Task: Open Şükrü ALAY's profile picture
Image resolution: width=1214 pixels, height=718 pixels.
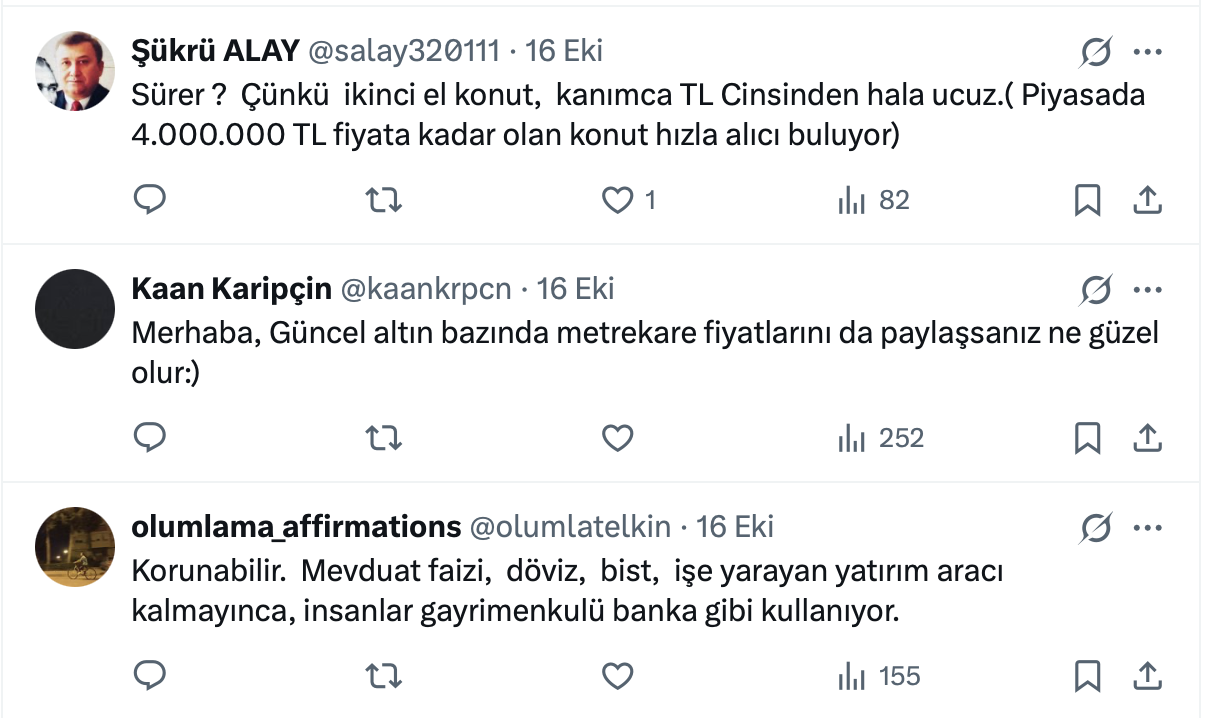Action: point(75,70)
